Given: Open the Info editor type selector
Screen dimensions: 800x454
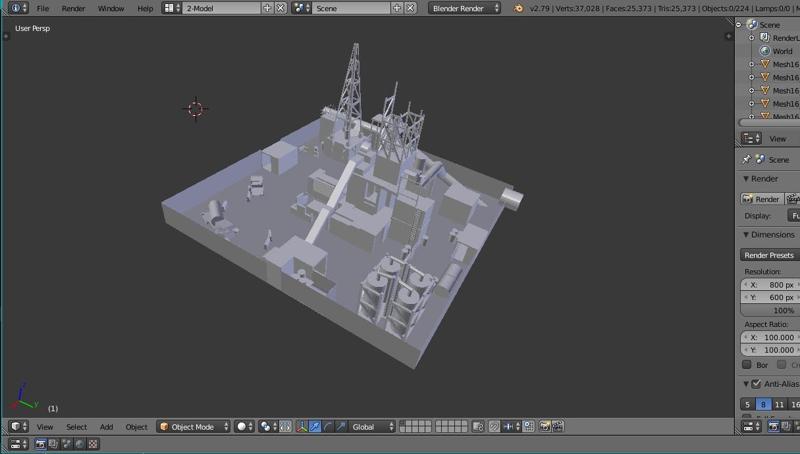Looking at the screenshot, I should [18, 8].
